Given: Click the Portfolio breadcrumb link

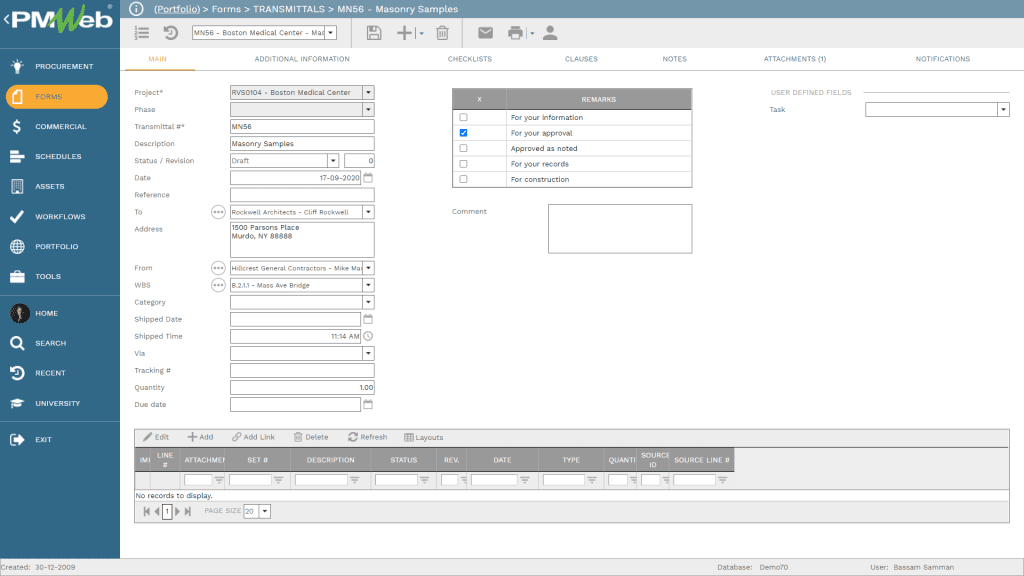Looking at the screenshot, I should pyautogui.click(x=177, y=9).
